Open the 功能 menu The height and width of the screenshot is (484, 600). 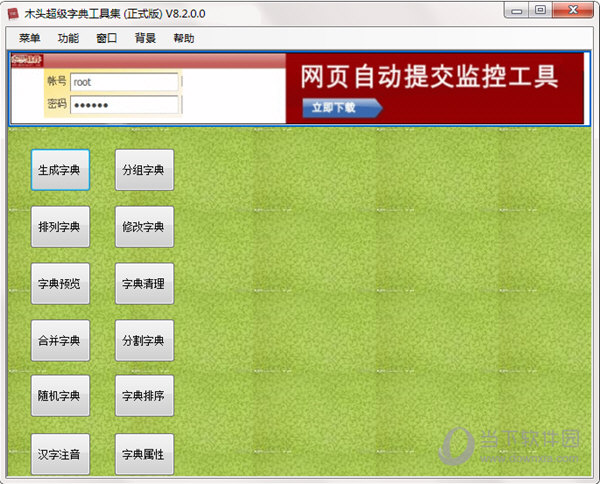pos(68,38)
